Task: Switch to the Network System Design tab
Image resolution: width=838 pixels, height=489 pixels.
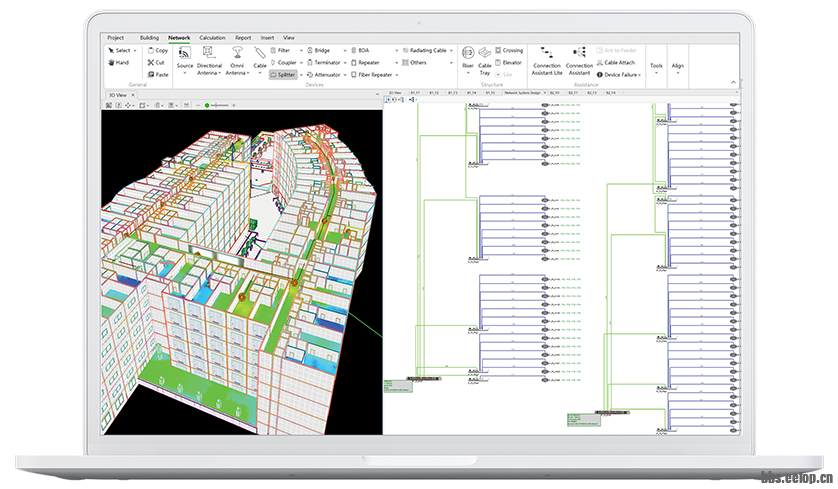Action: 523,93
